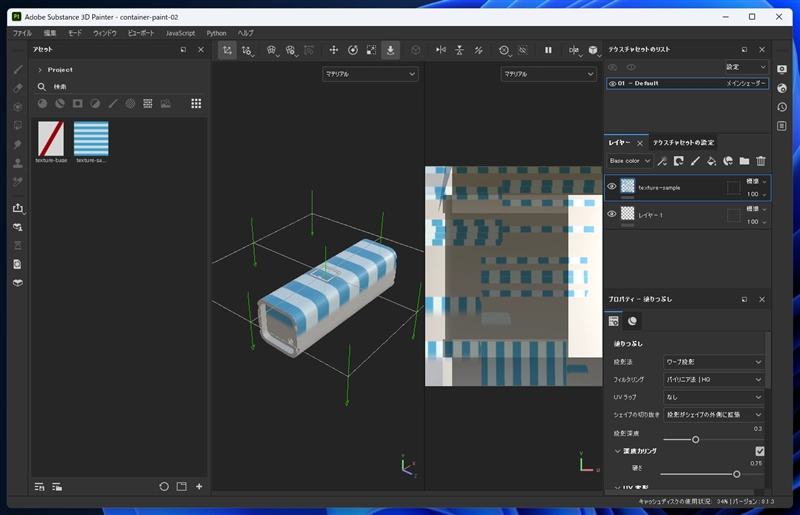
Task: Expand the Project tree in assets panel
Action: pyautogui.click(x=40, y=70)
